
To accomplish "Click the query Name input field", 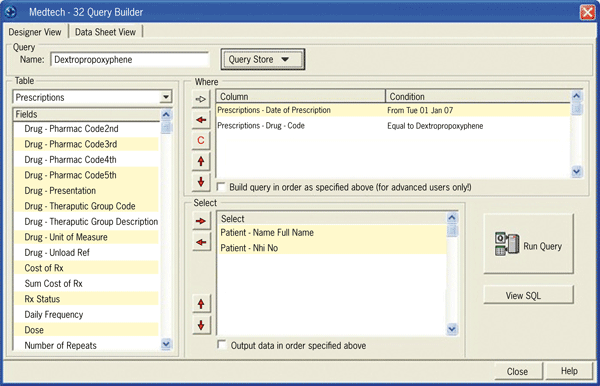I will click(130, 60).
